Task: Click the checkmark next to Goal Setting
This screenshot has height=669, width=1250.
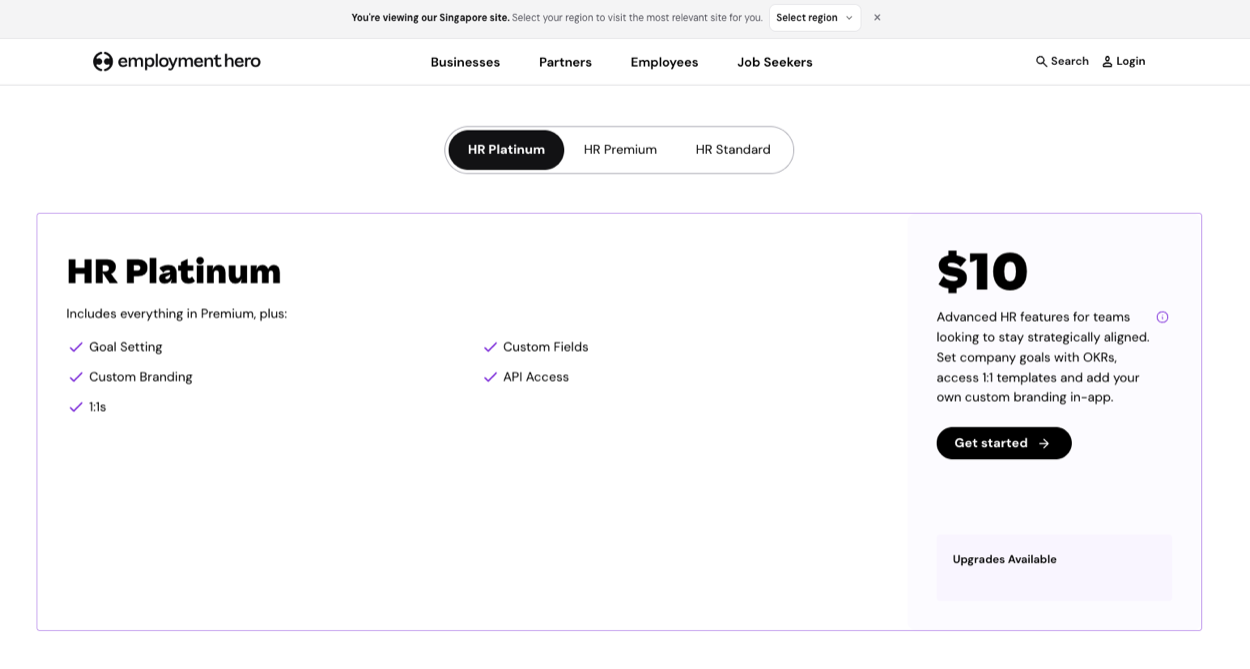Action: [75, 347]
